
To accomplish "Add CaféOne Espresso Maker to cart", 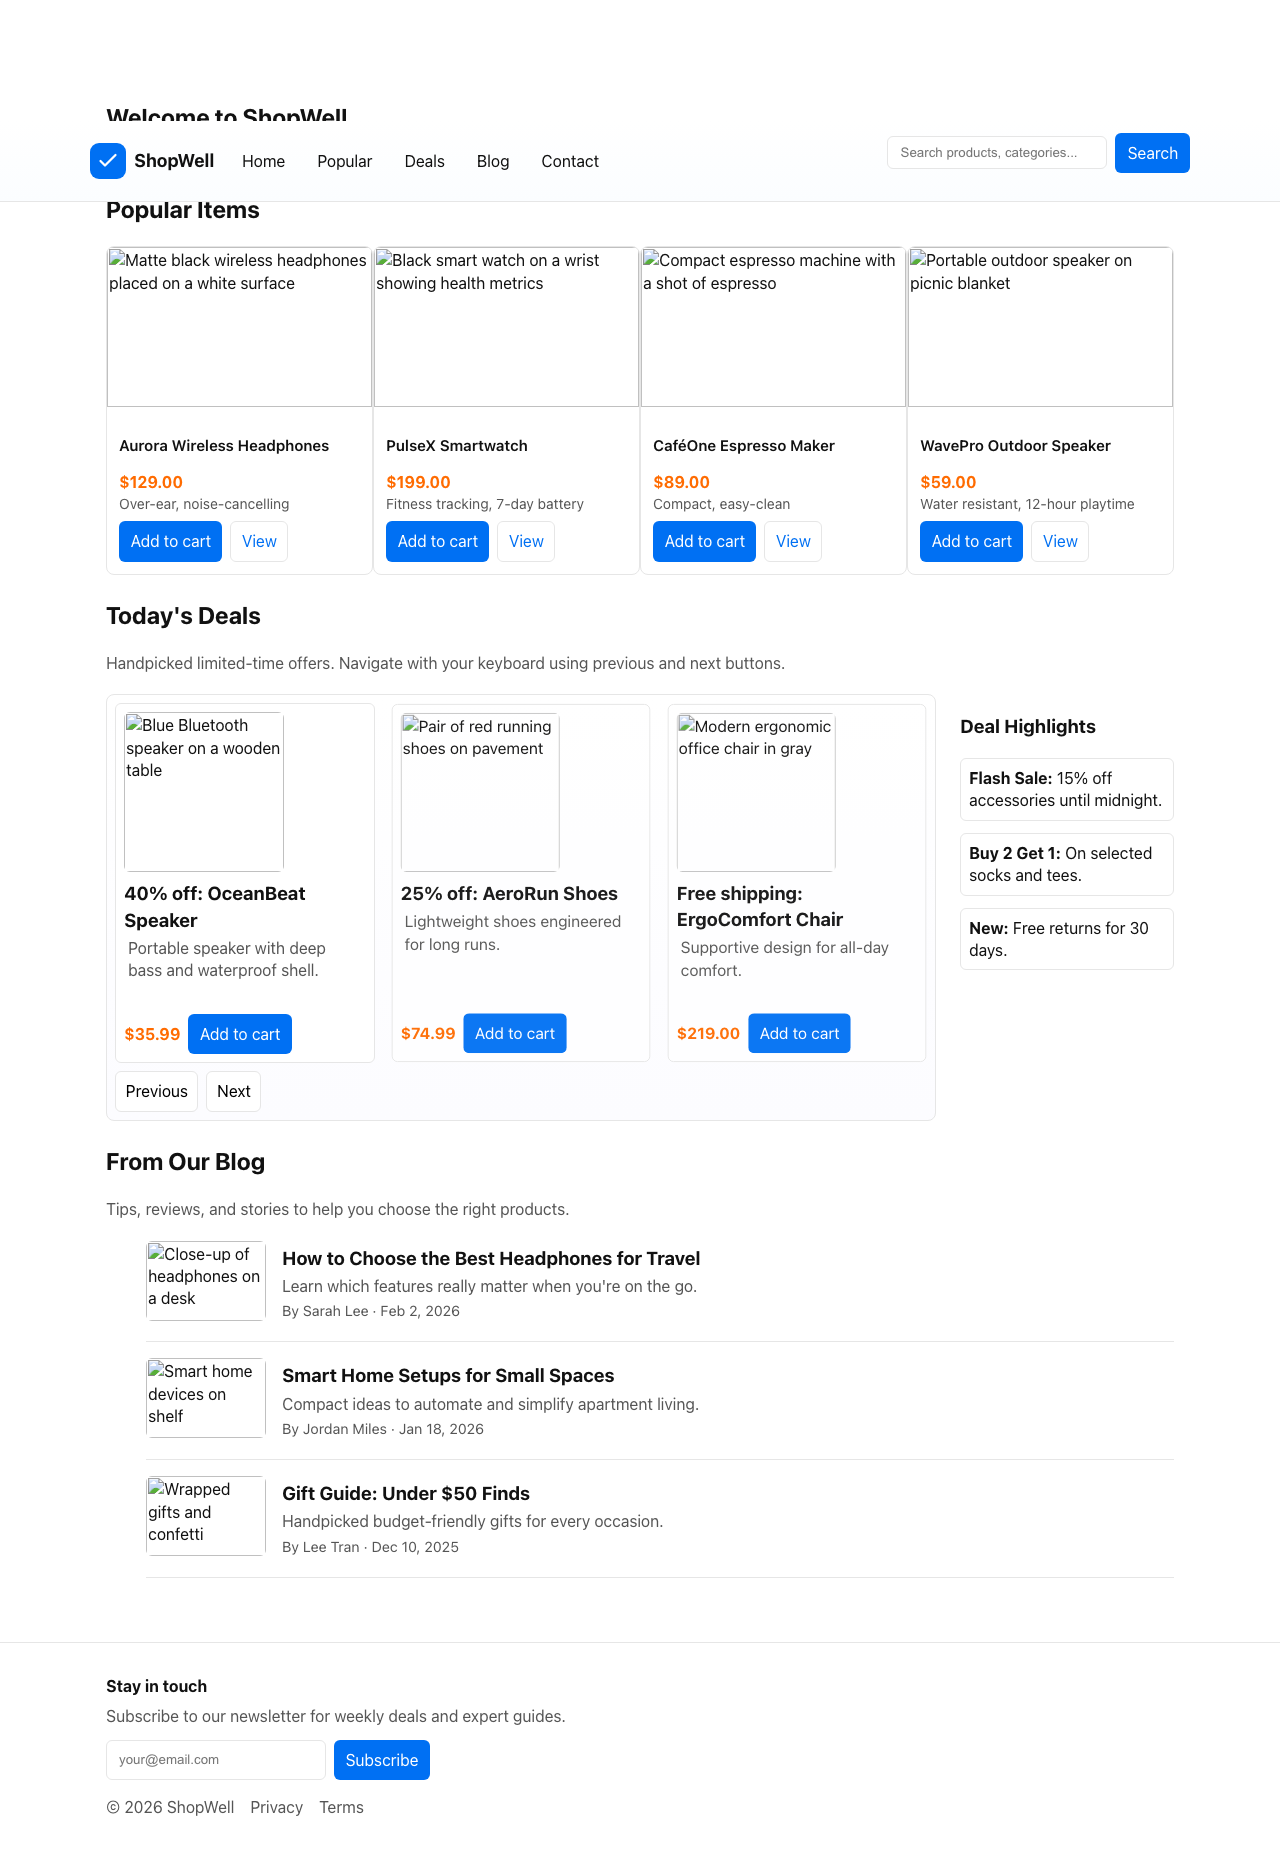I will click(x=704, y=541).
